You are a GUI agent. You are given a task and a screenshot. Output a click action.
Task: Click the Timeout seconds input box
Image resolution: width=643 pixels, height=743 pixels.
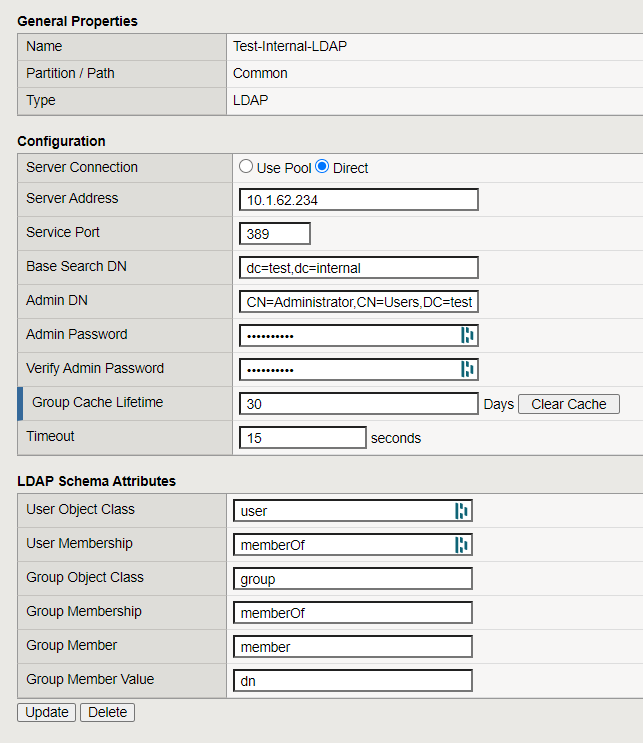[303, 438]
